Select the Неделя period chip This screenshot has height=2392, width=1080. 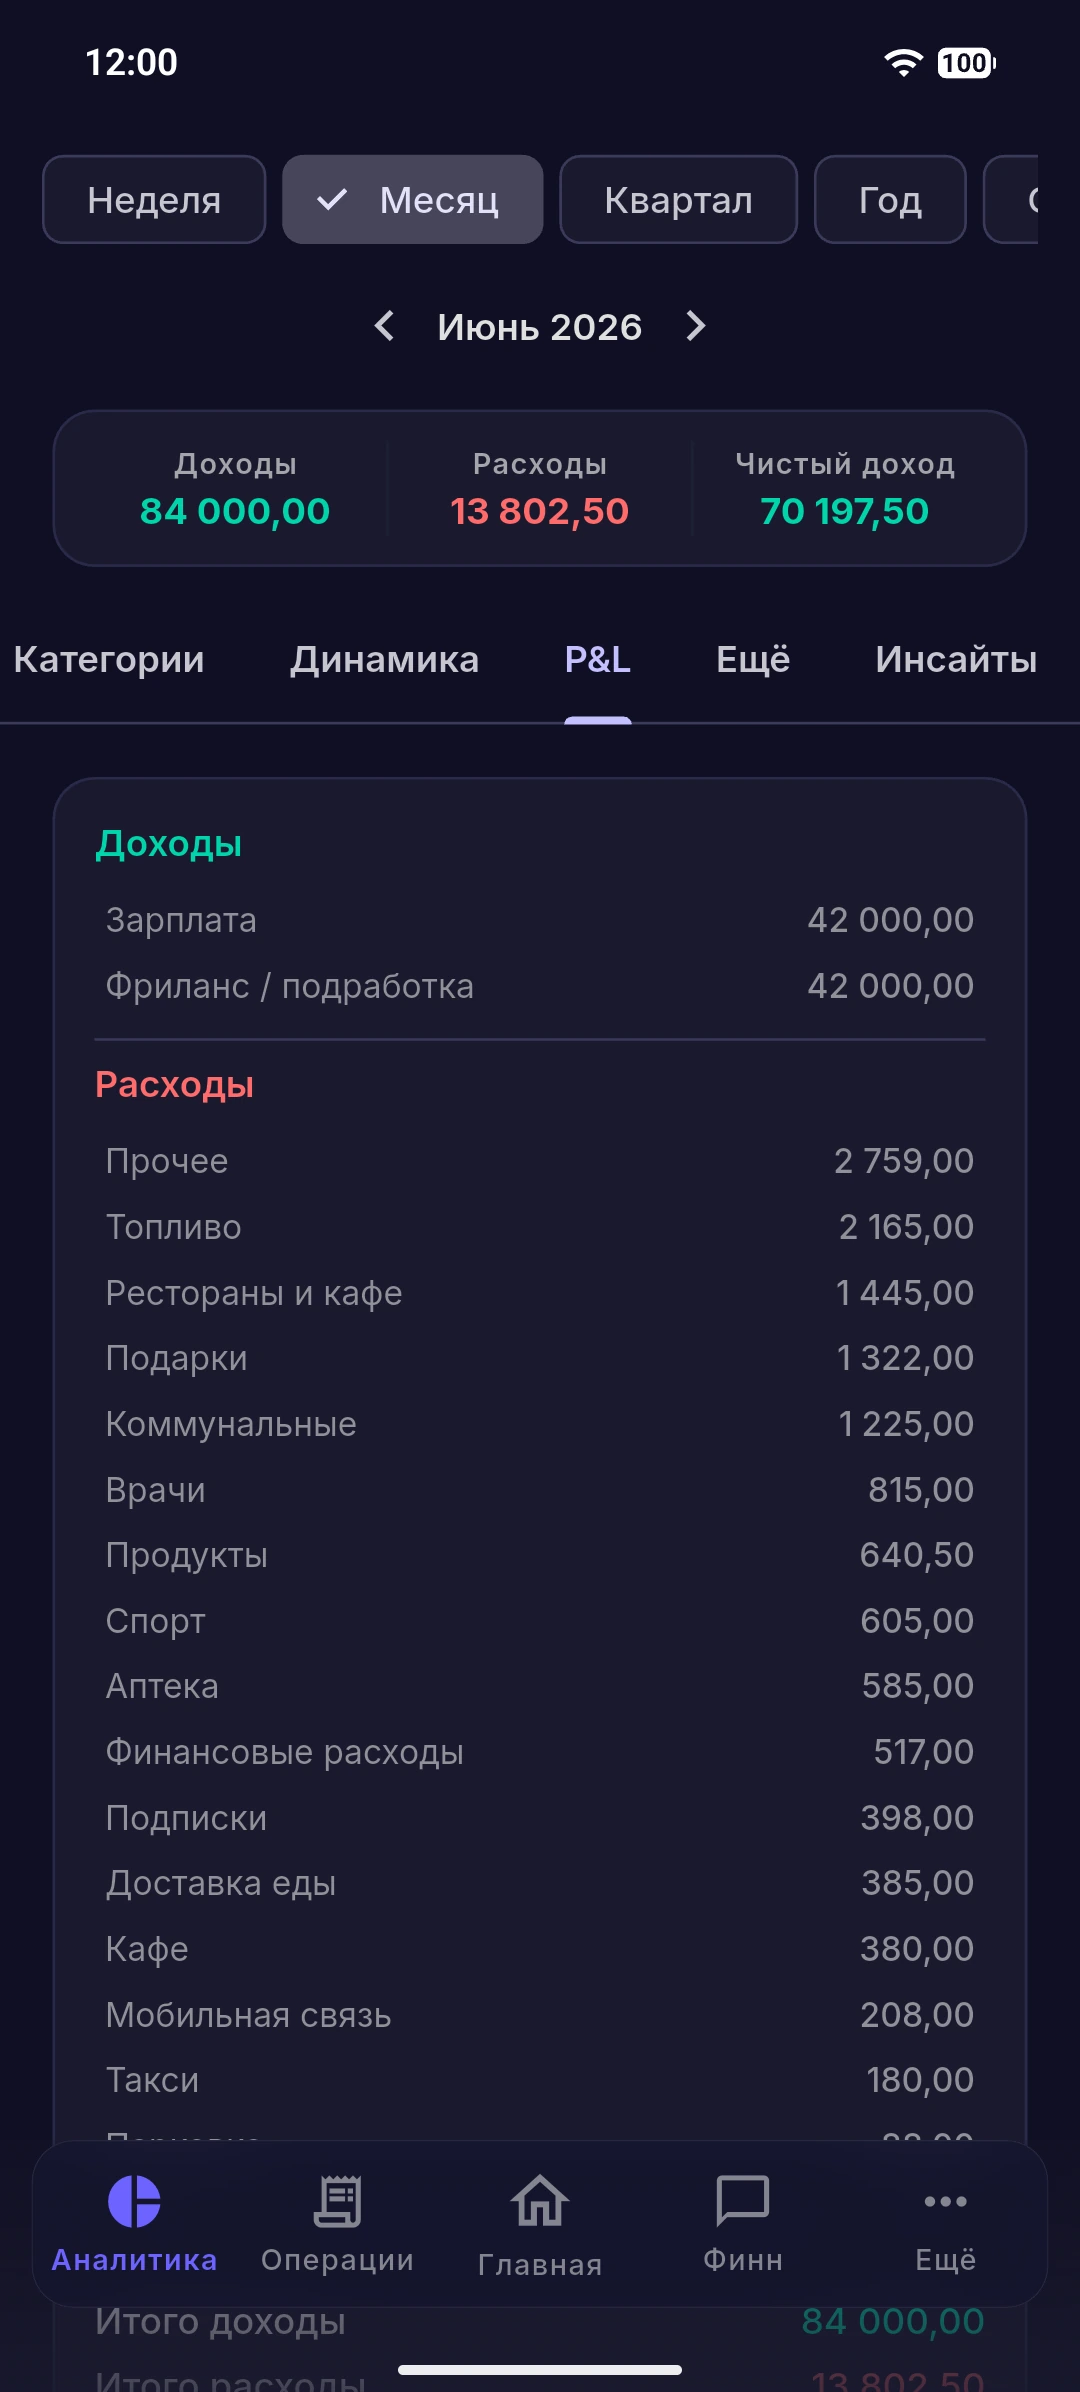(154, 199)
